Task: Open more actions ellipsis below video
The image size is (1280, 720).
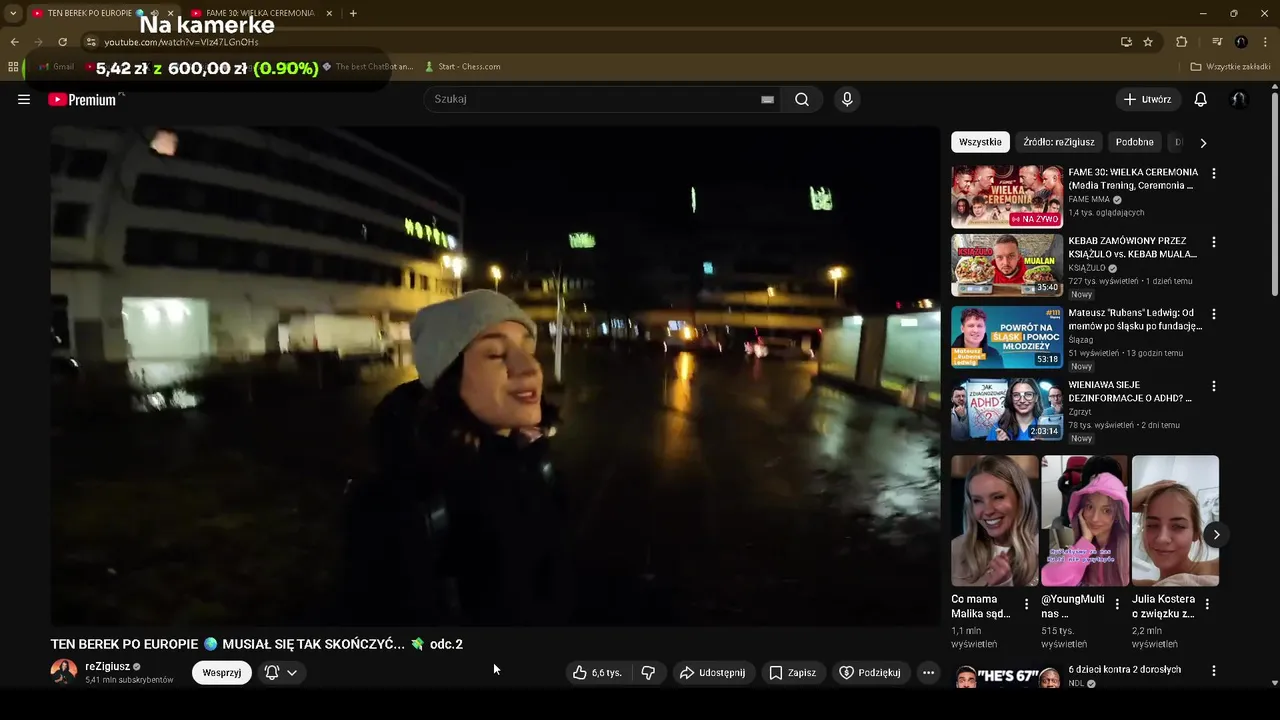Action: coord(928,673)
